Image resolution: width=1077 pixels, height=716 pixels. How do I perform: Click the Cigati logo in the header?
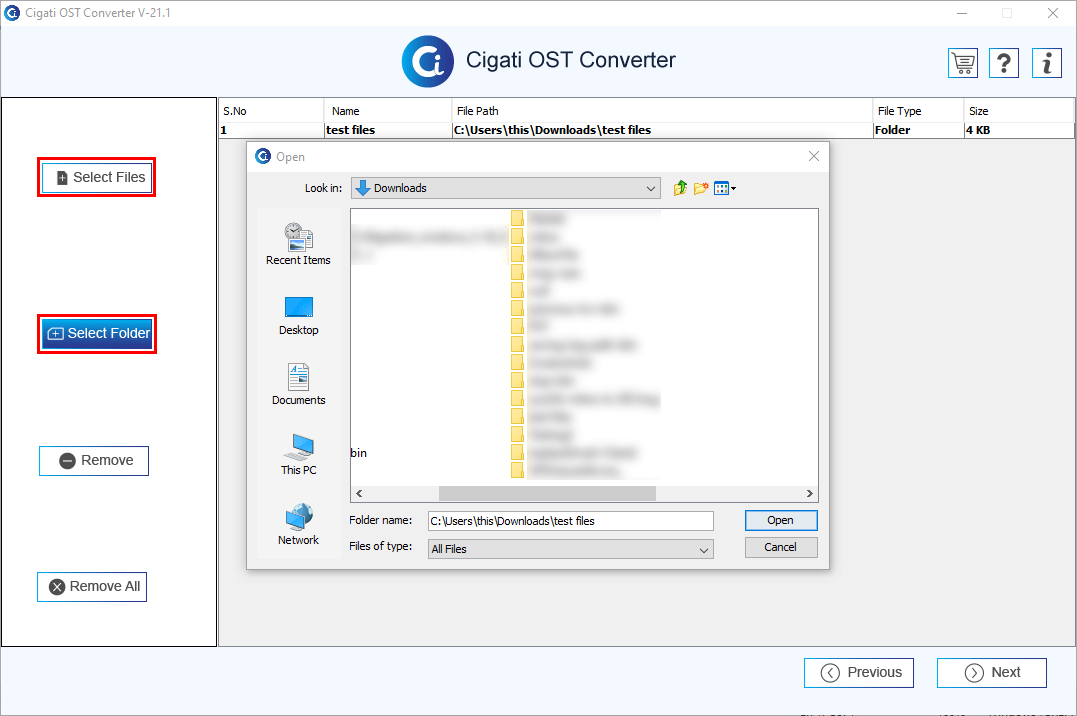point(427,61)
